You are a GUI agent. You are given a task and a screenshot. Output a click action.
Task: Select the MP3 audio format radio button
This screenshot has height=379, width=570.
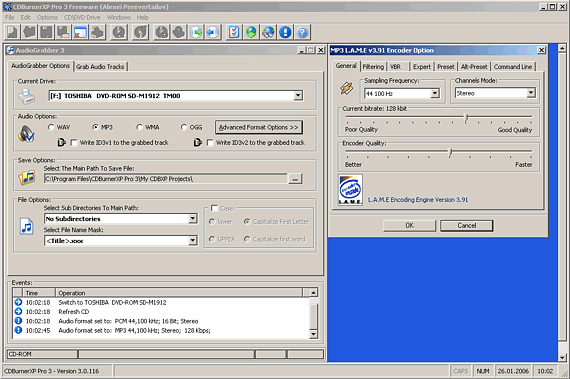point(95,127)
